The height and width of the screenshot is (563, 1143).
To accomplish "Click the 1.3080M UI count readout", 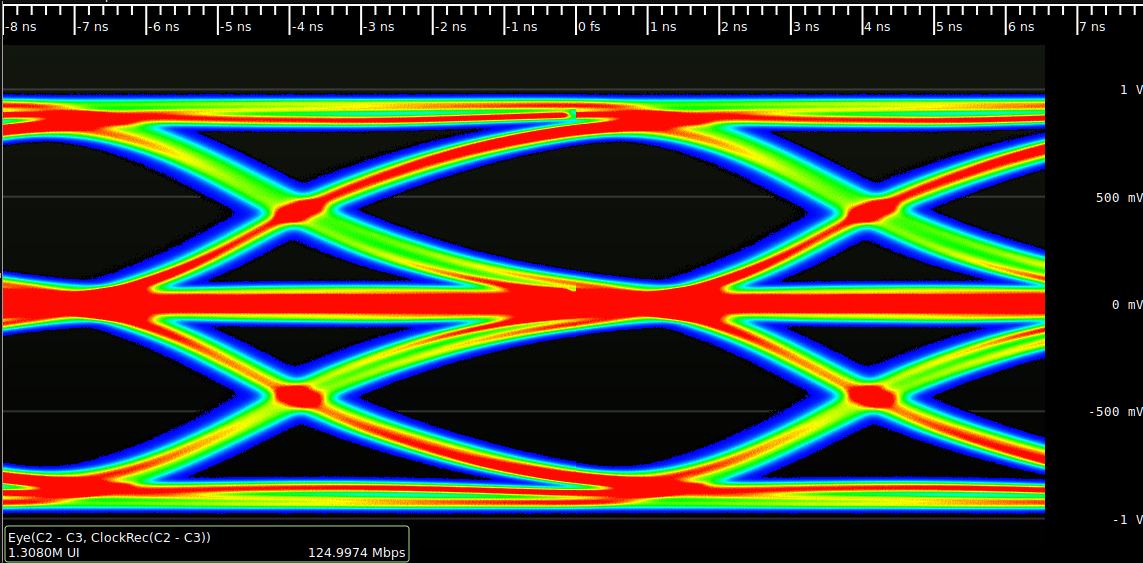I will click(x=43, y=552).
